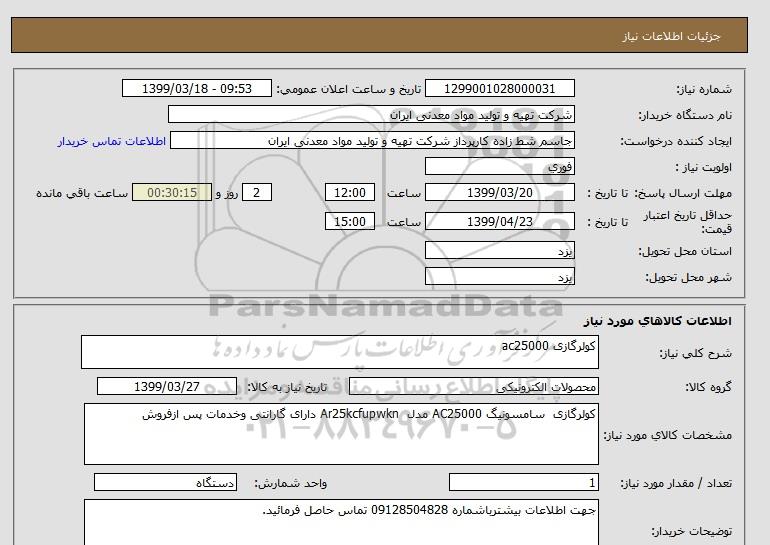Click the ایجاد کننده درخواست label
770x545 pixels.
tap(676, 141)
